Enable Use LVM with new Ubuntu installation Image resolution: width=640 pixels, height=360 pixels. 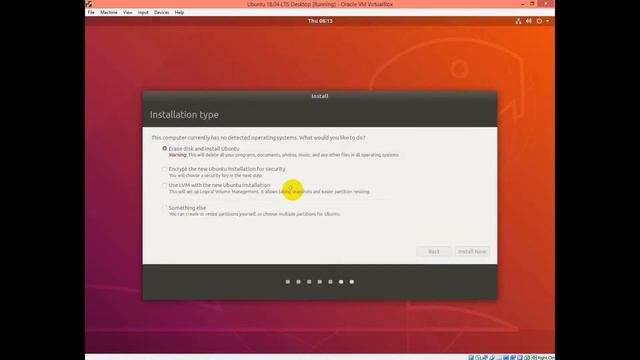(164, 185)
